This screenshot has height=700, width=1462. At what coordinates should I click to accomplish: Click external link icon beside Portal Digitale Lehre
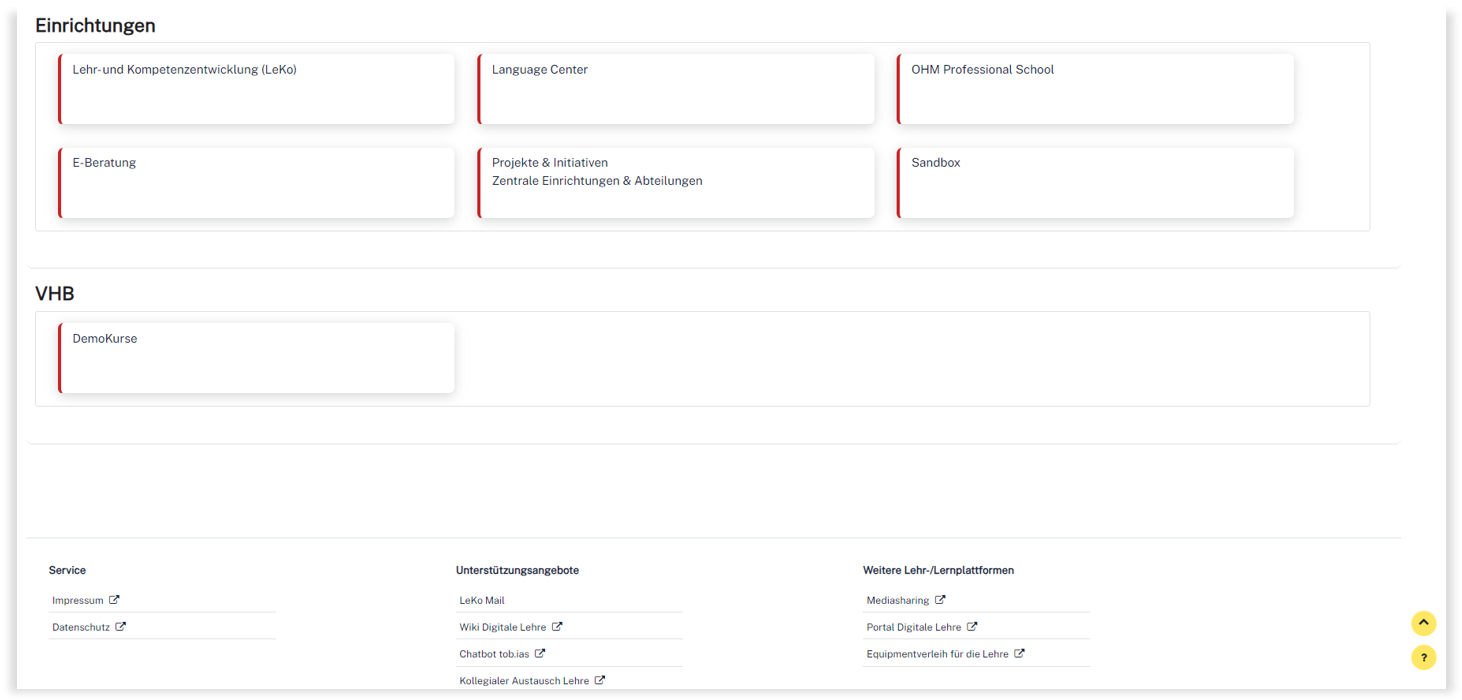point(972,627)
